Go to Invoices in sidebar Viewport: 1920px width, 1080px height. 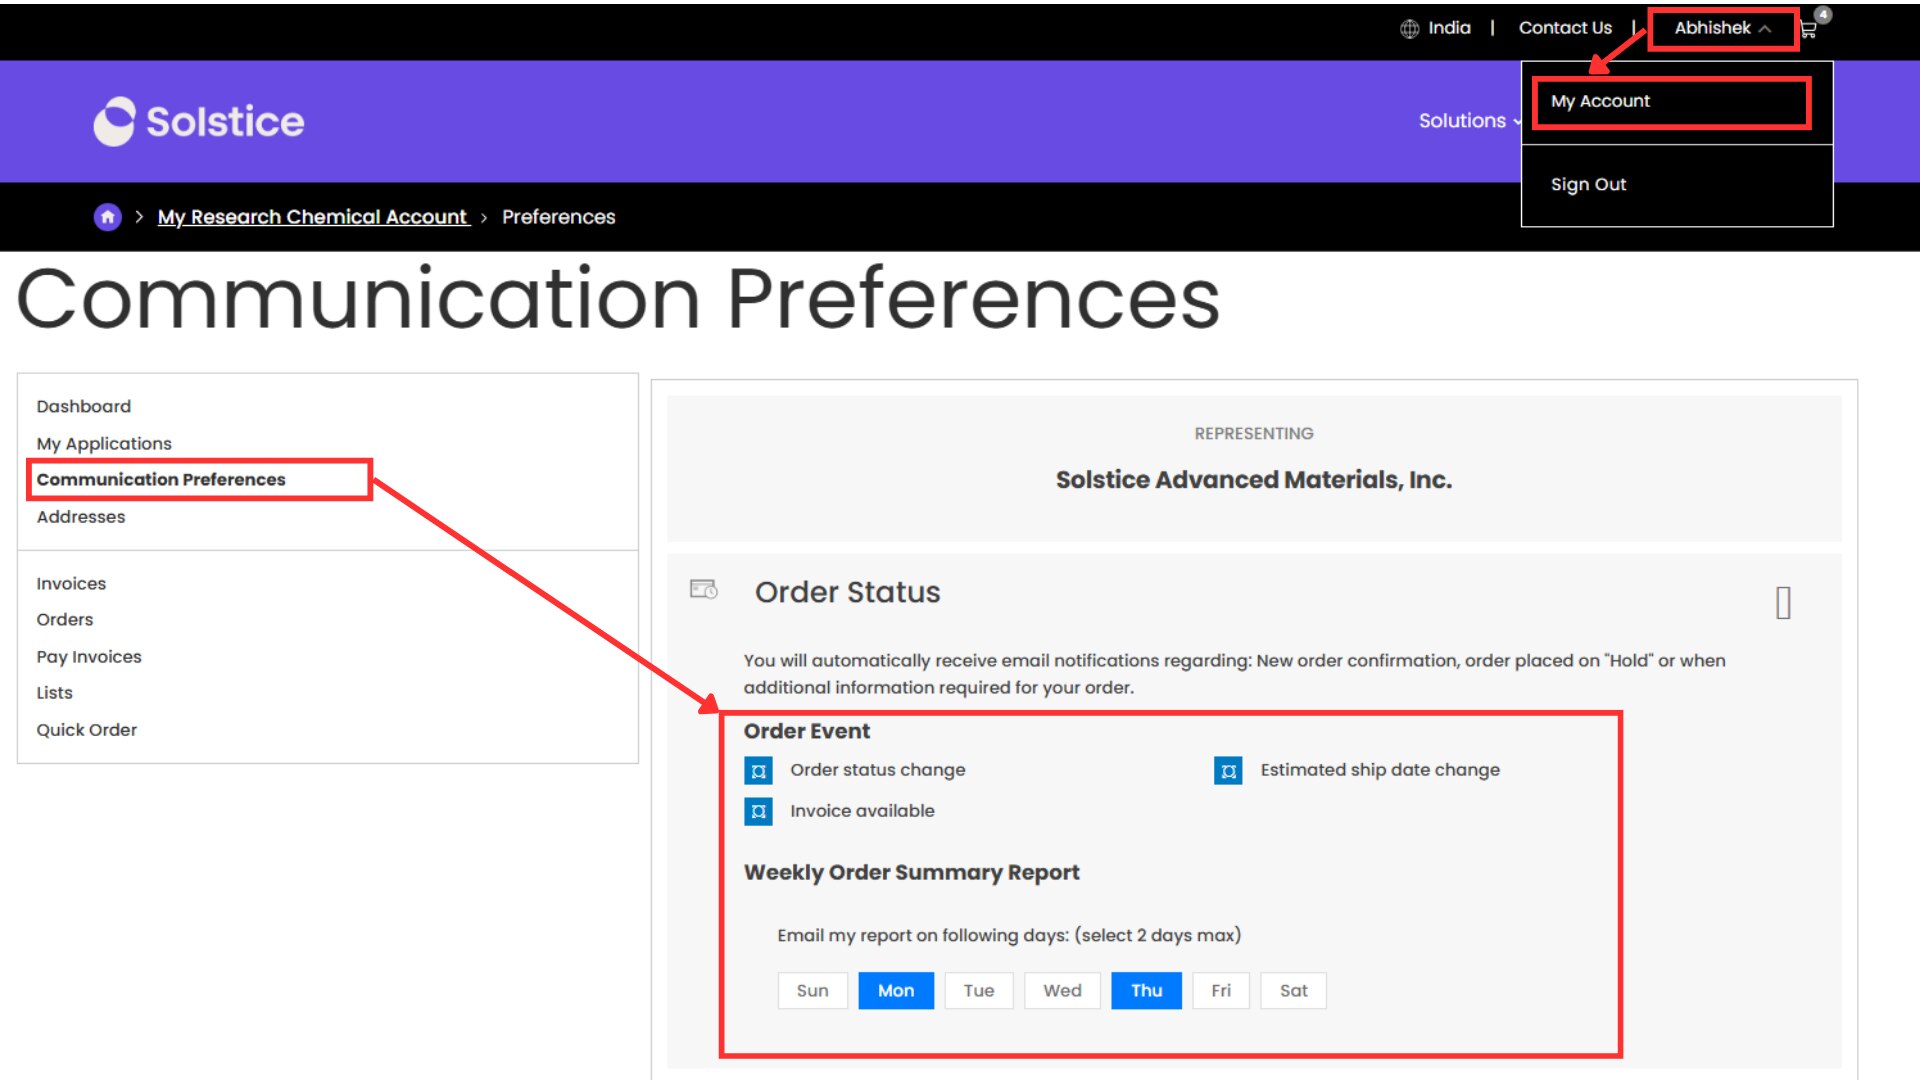click(71, 583)
